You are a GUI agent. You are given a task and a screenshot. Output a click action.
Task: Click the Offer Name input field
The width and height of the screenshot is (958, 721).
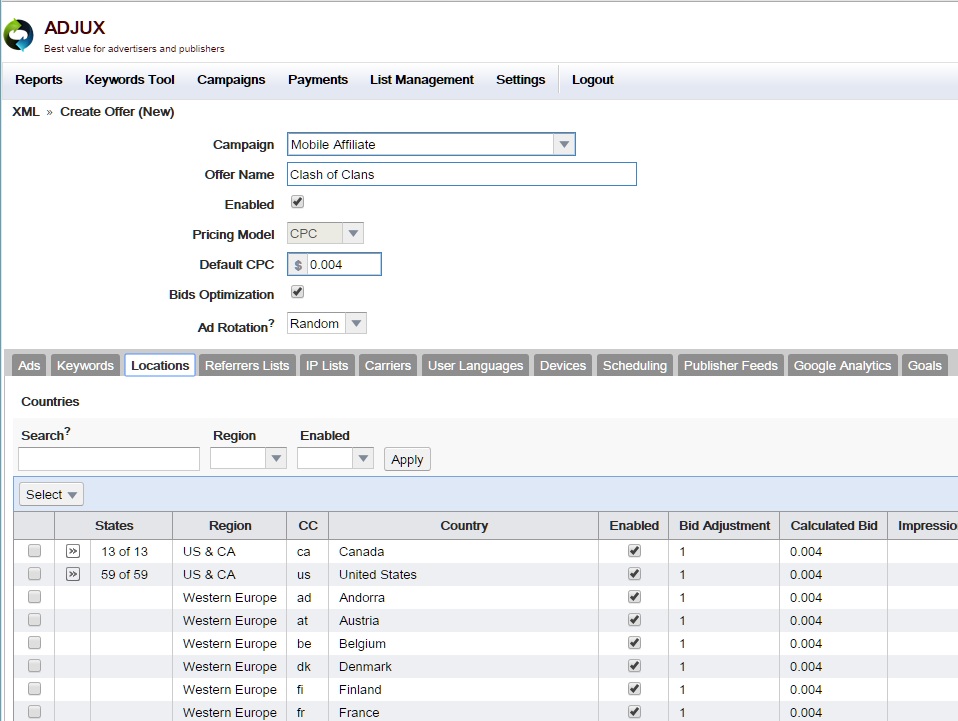(462, 174)
